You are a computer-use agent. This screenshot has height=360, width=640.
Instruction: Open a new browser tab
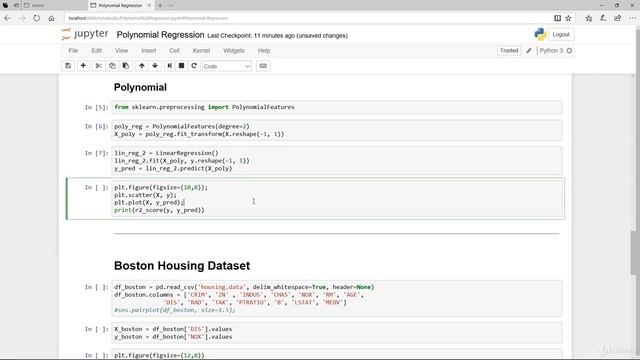pyautogui.click(x=160, y=5)
